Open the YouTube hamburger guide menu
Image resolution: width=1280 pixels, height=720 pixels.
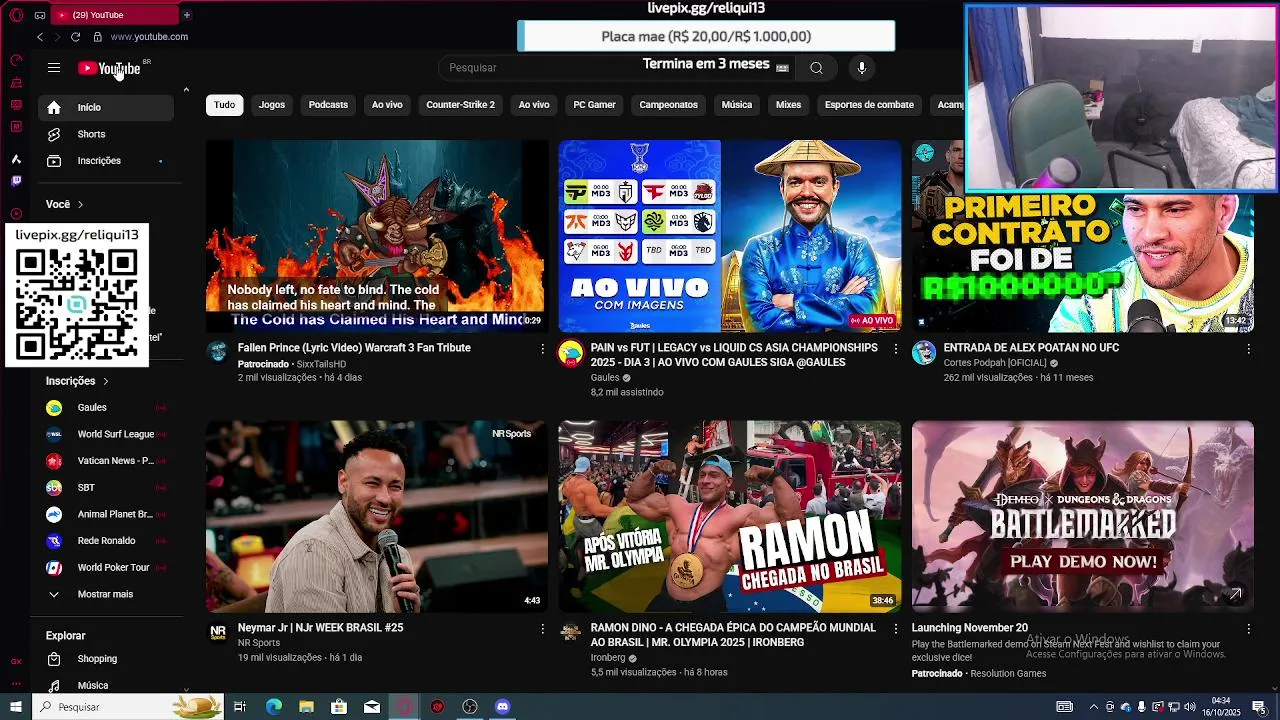pos(54,68)
